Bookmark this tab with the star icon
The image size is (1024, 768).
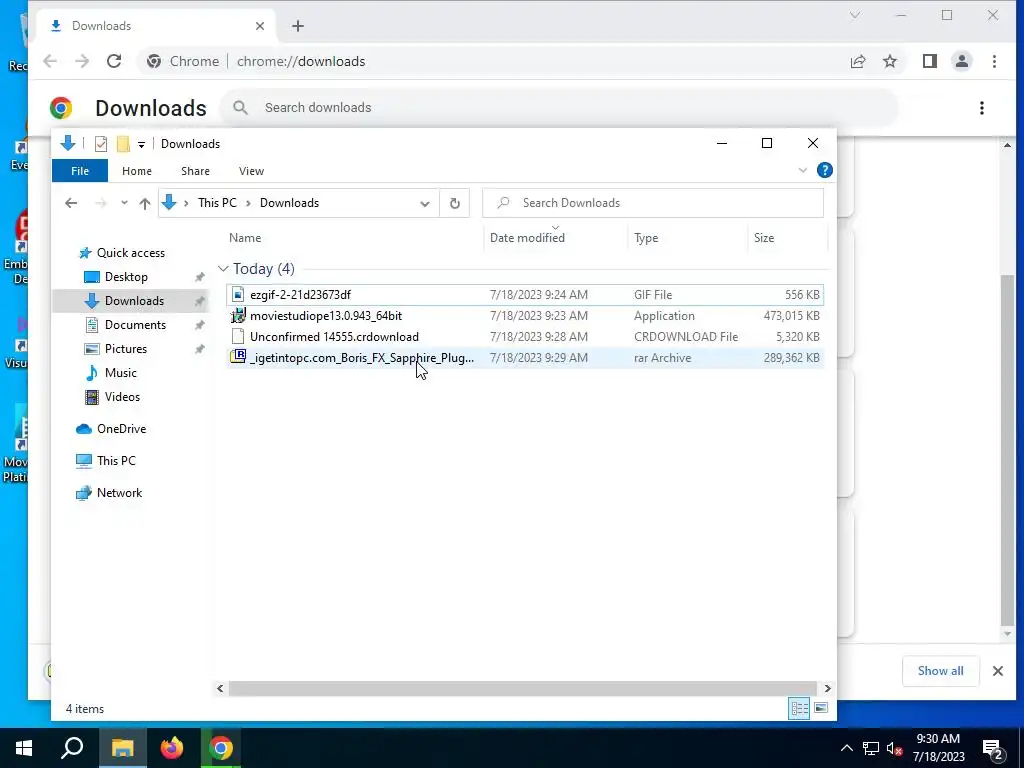point(889,61)
